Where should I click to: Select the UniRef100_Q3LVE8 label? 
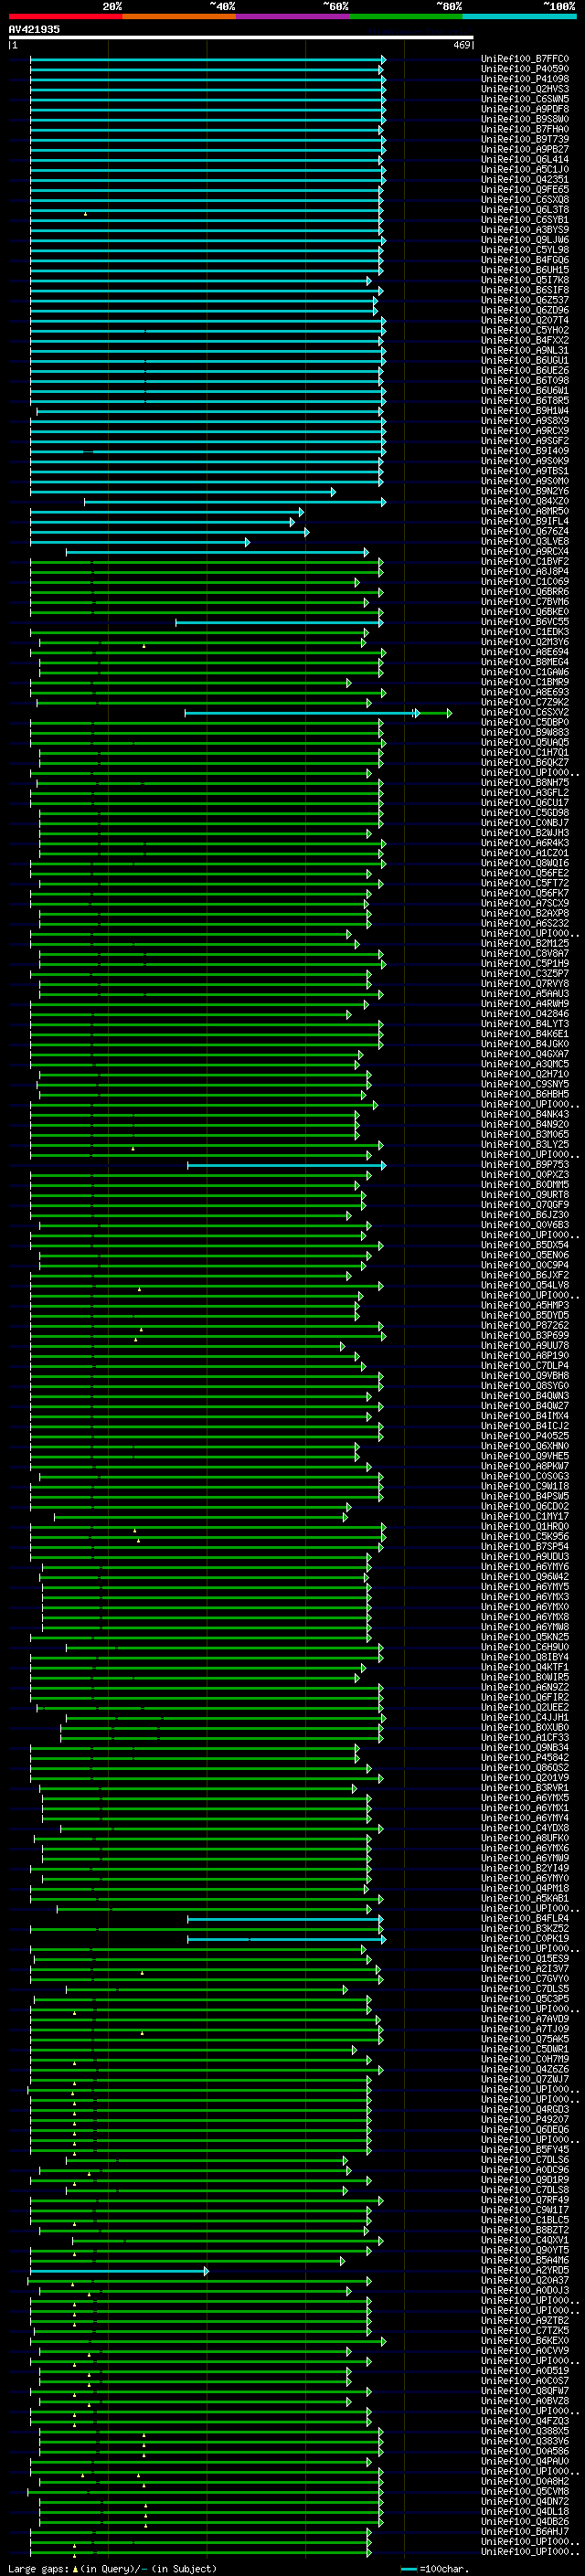pyautogui.click(x=525, y=541)
